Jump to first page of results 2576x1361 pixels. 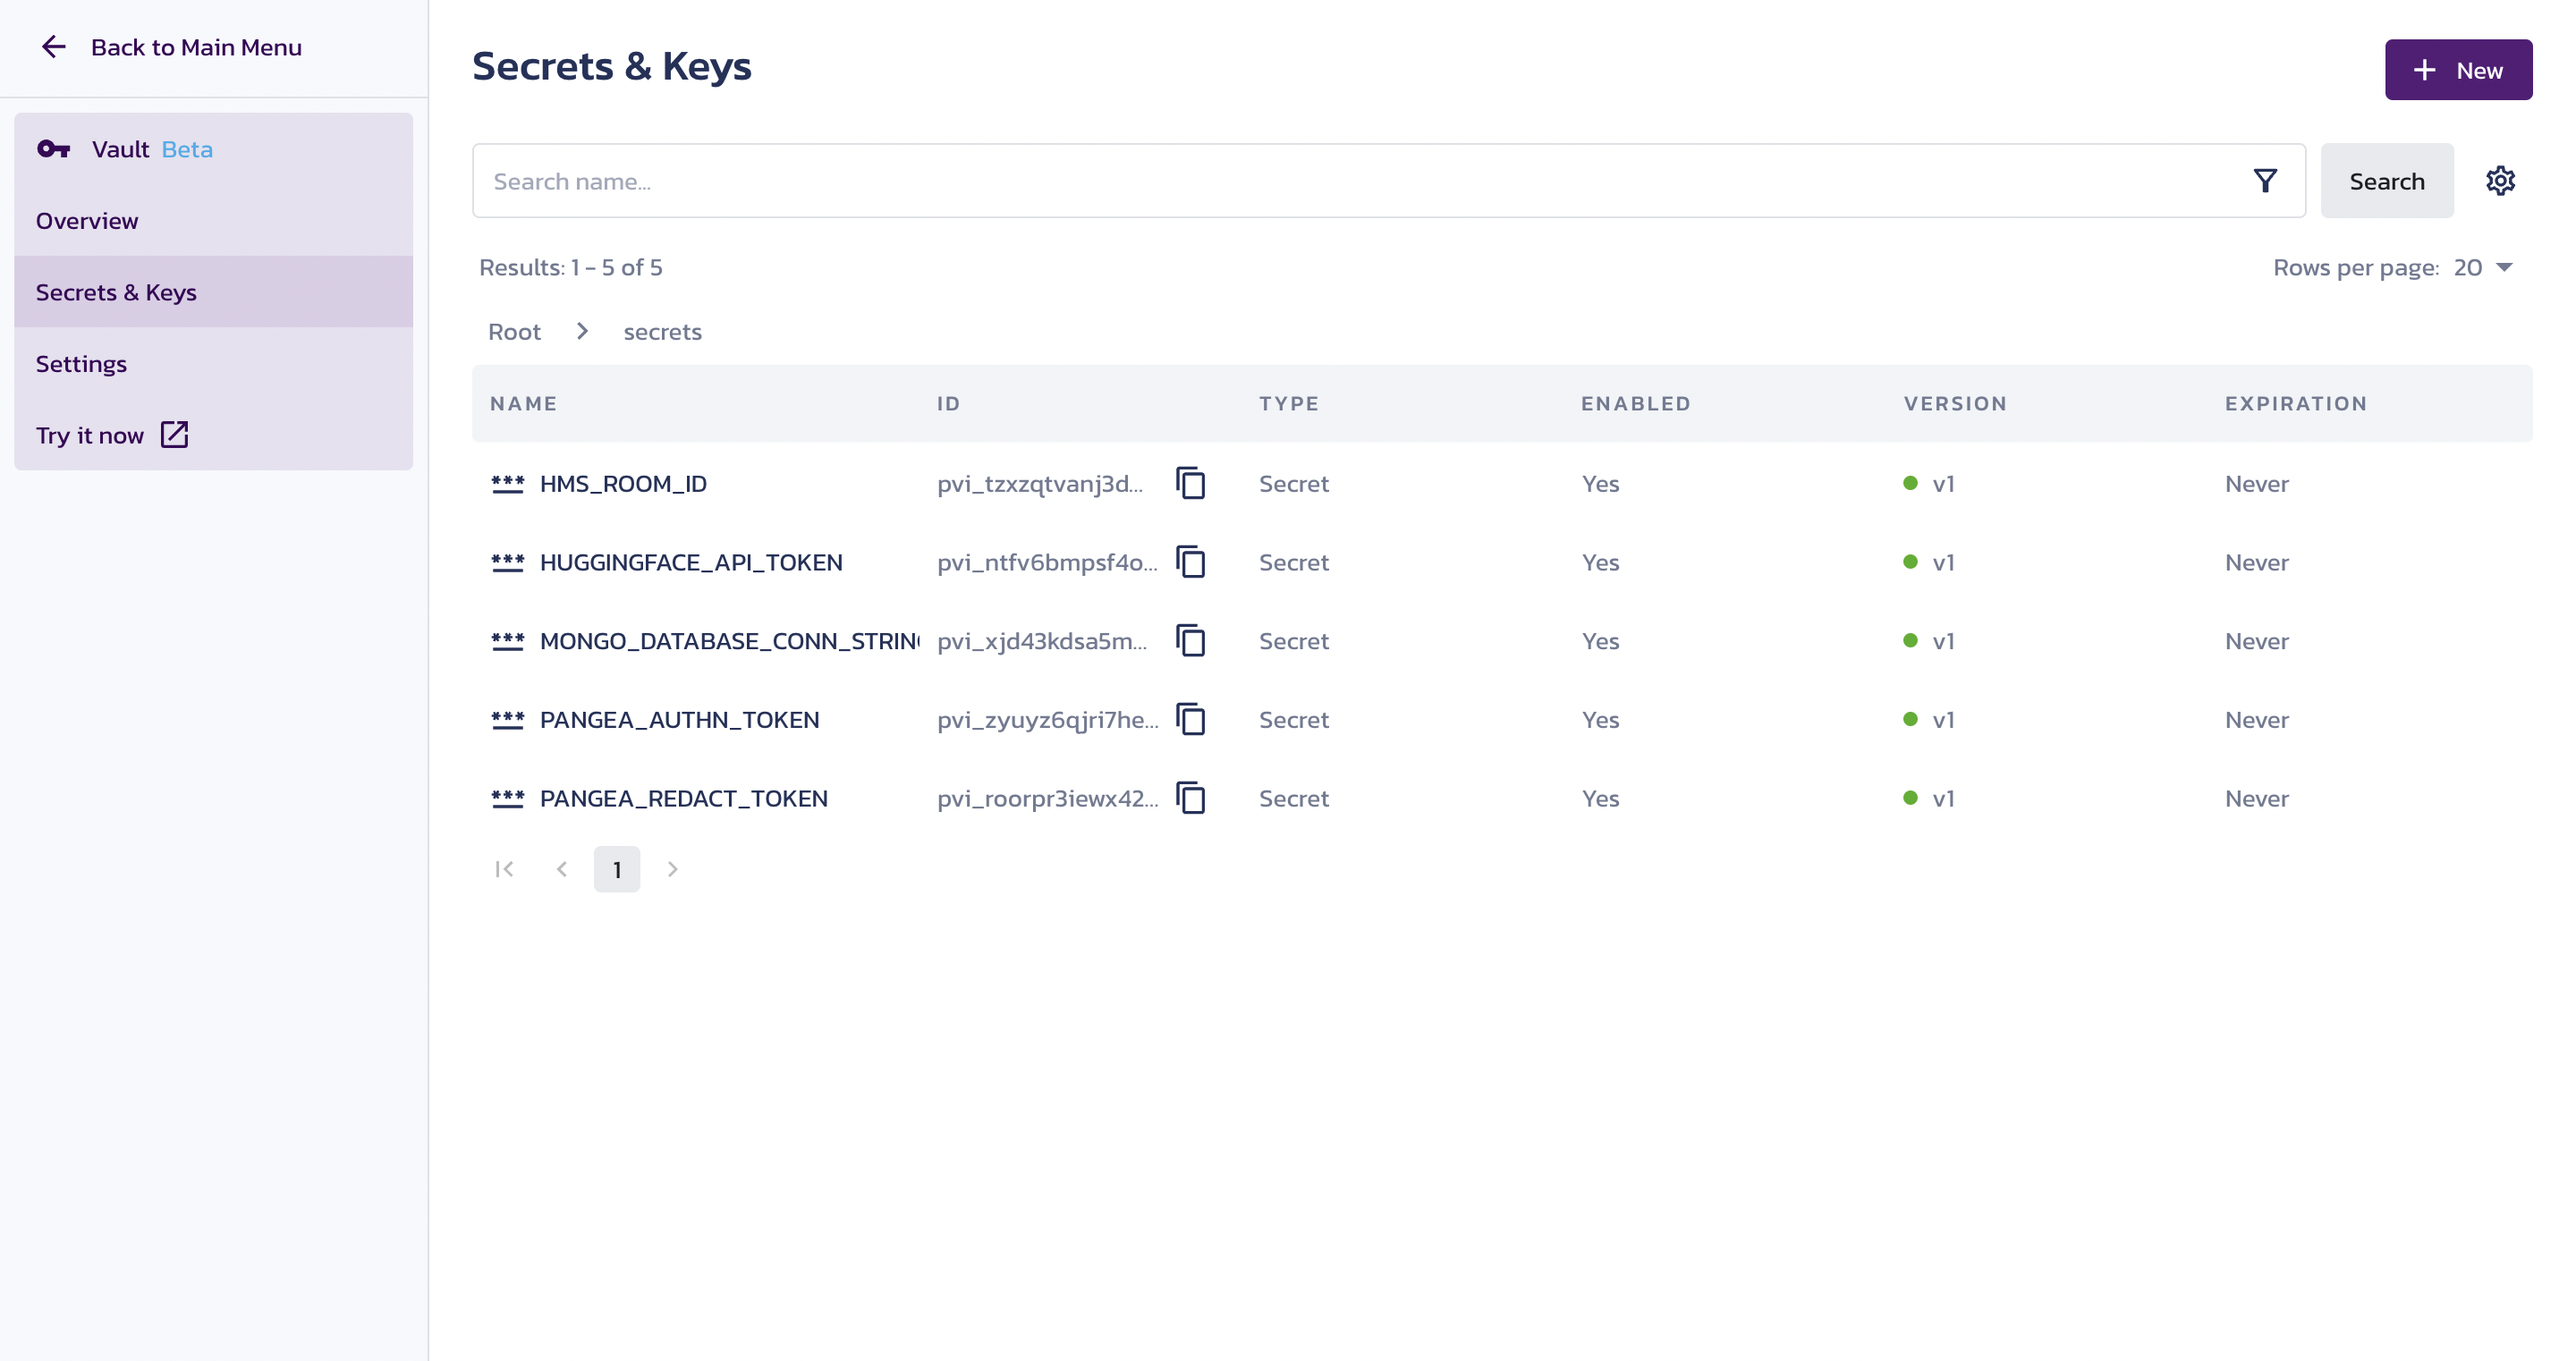pyautogui.click(x=504, y=869)
